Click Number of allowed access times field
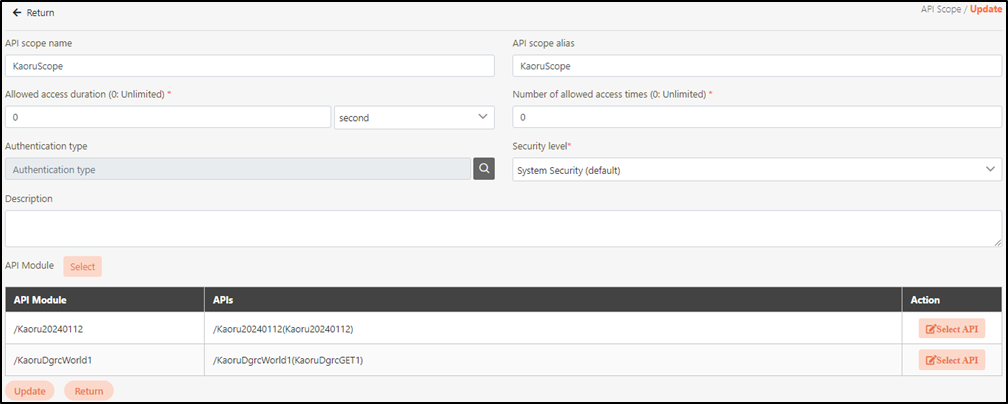Image resolution: width=1008 pixels, height=404 pixels. [x=756, y=117]
